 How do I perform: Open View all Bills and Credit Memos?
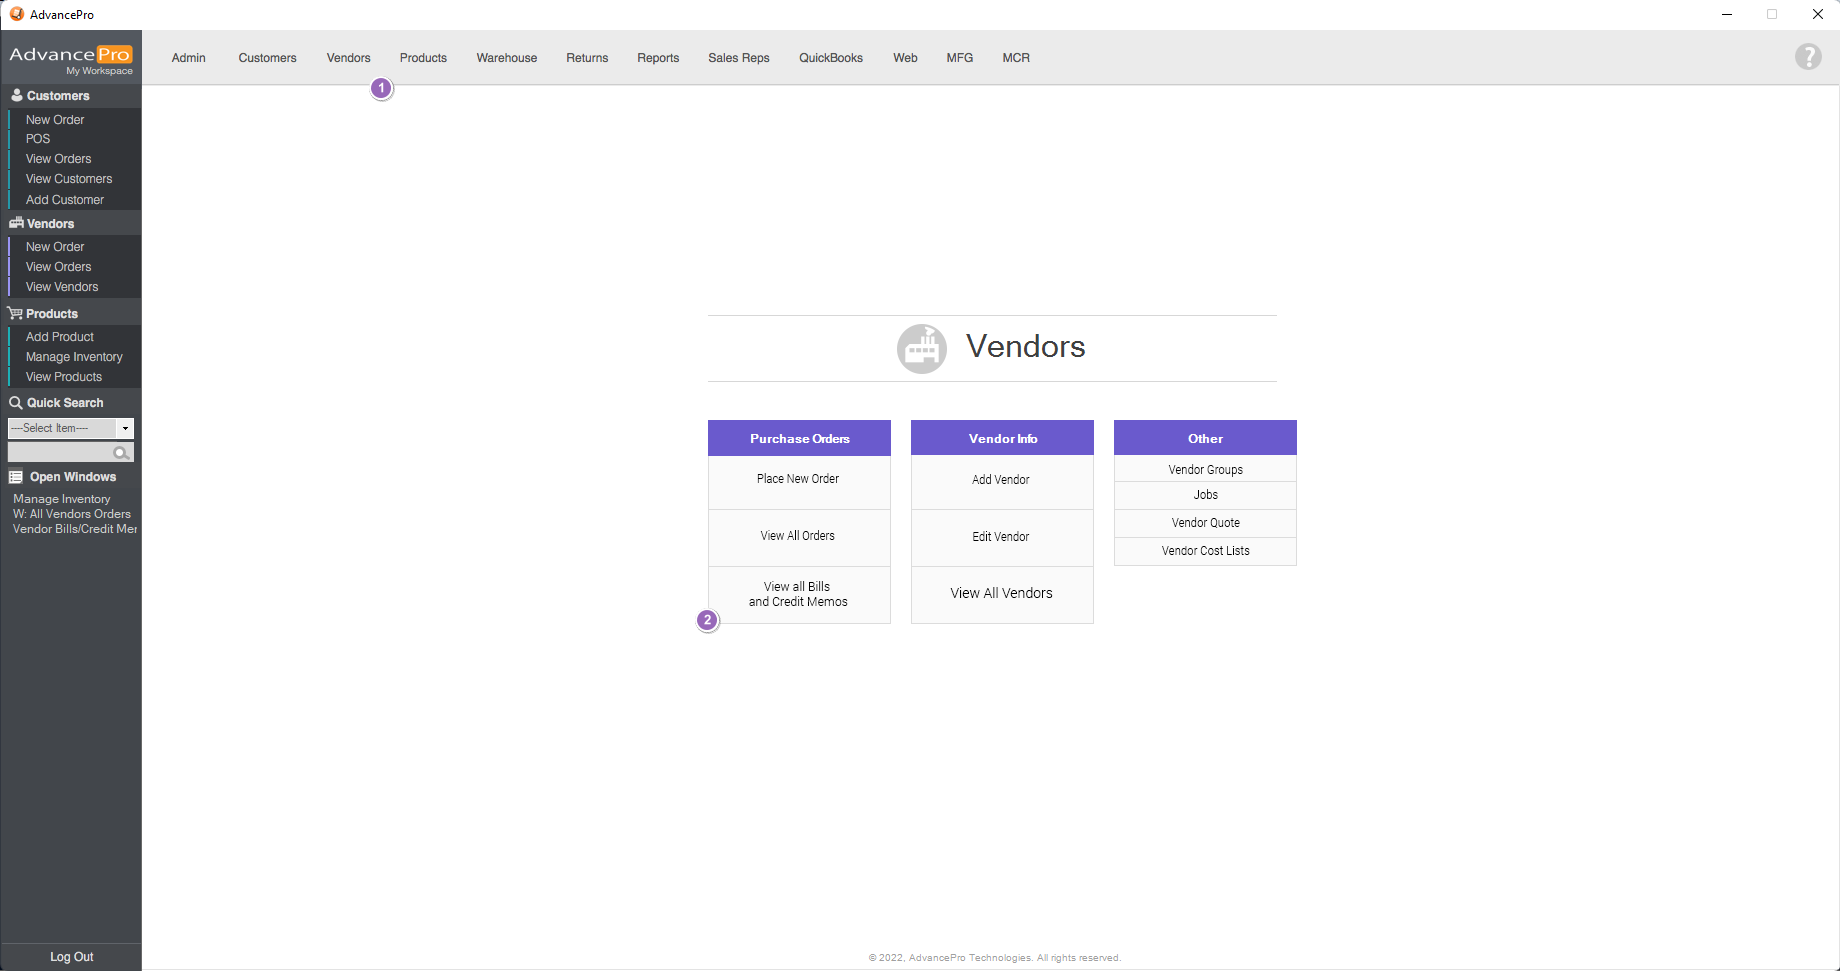798,595
